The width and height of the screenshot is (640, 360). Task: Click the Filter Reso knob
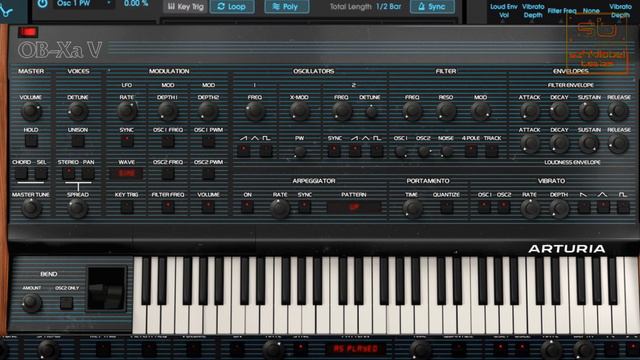tap(446, 111)
